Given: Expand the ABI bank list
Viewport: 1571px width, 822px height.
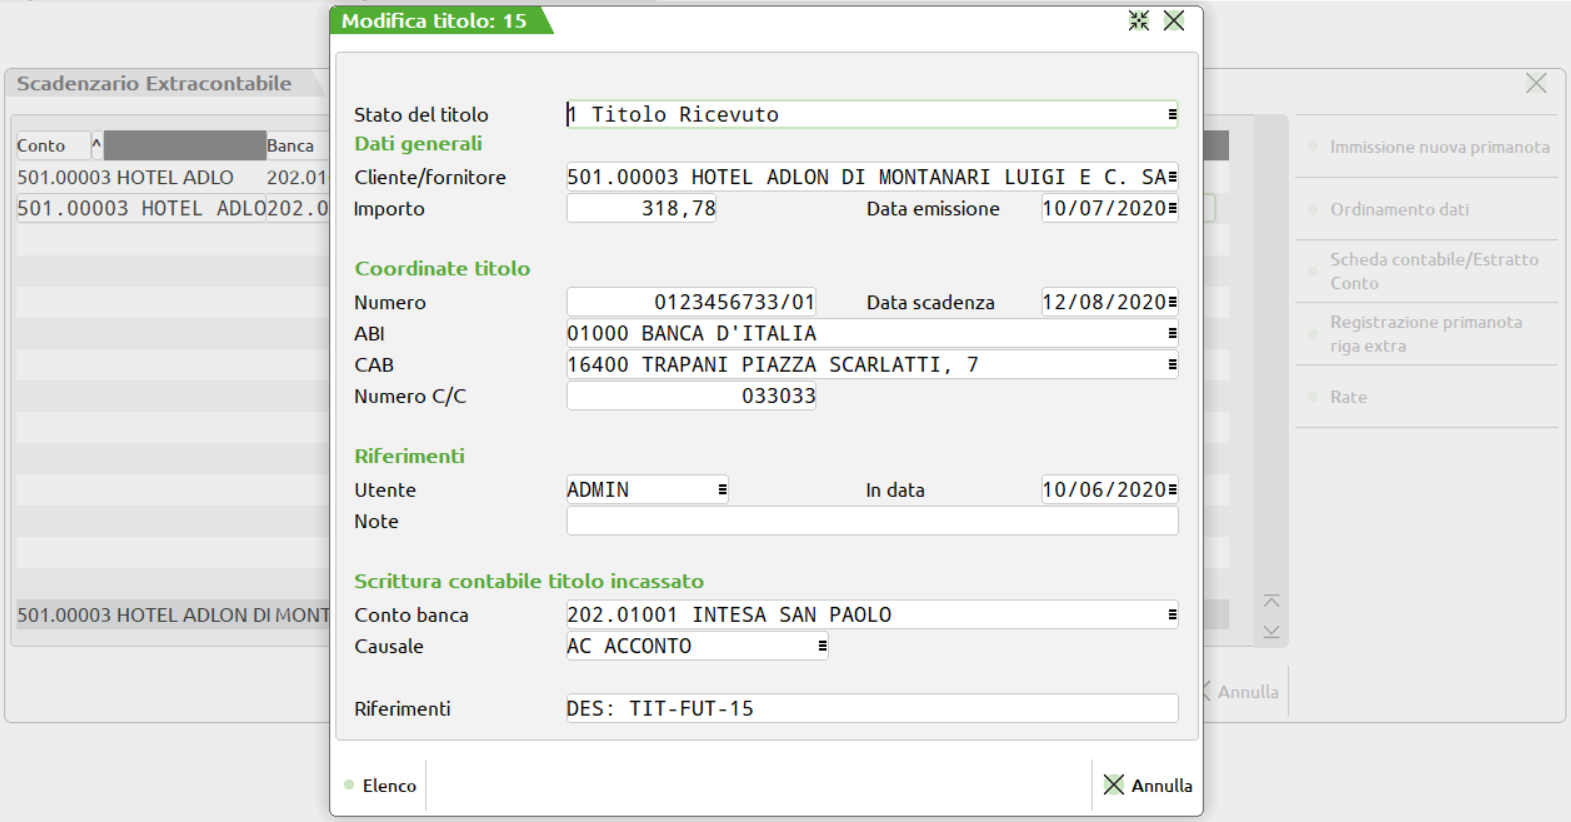Looking at the screenshot, I should [1172, 334].
